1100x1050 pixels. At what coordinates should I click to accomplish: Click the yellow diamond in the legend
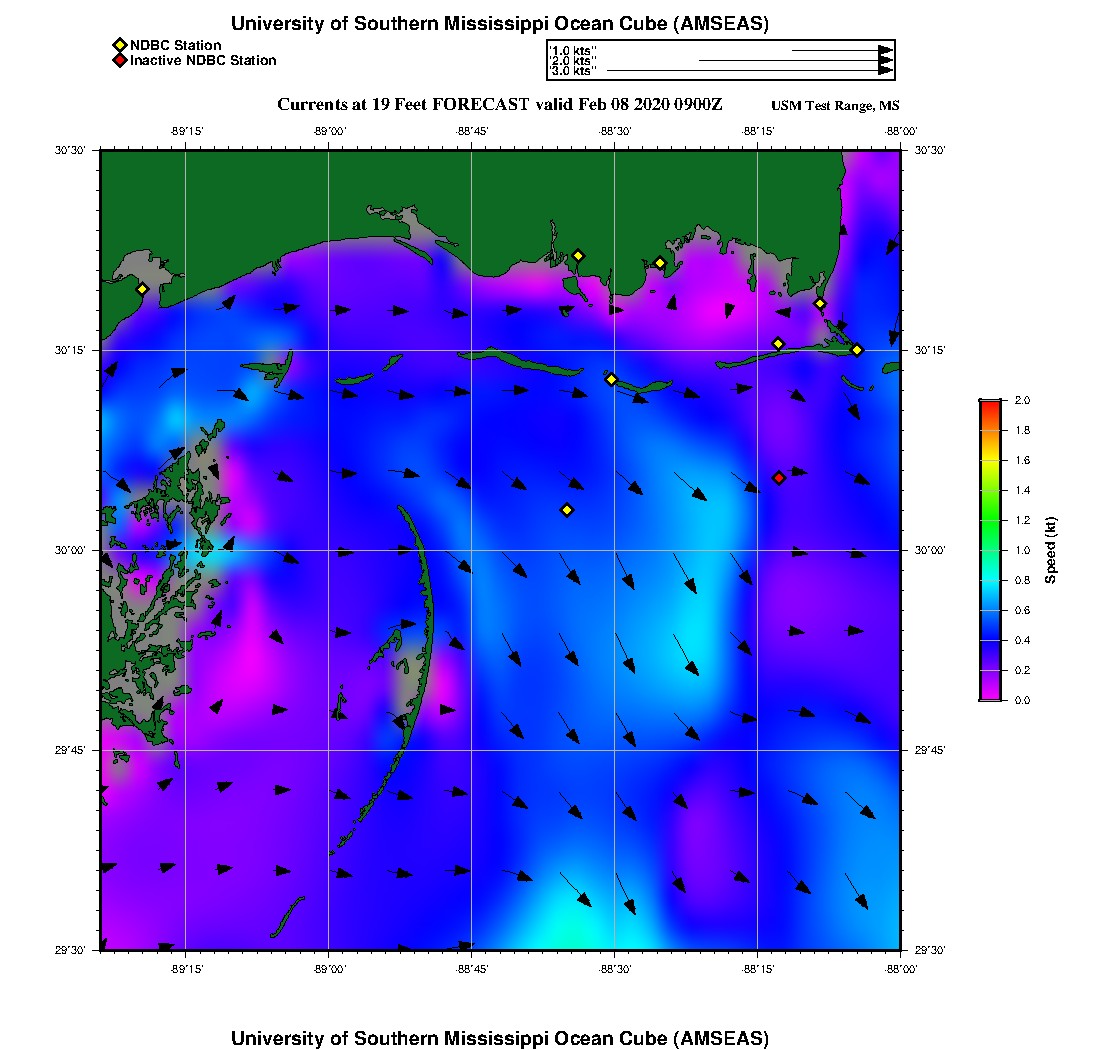[x=119, y=45]
